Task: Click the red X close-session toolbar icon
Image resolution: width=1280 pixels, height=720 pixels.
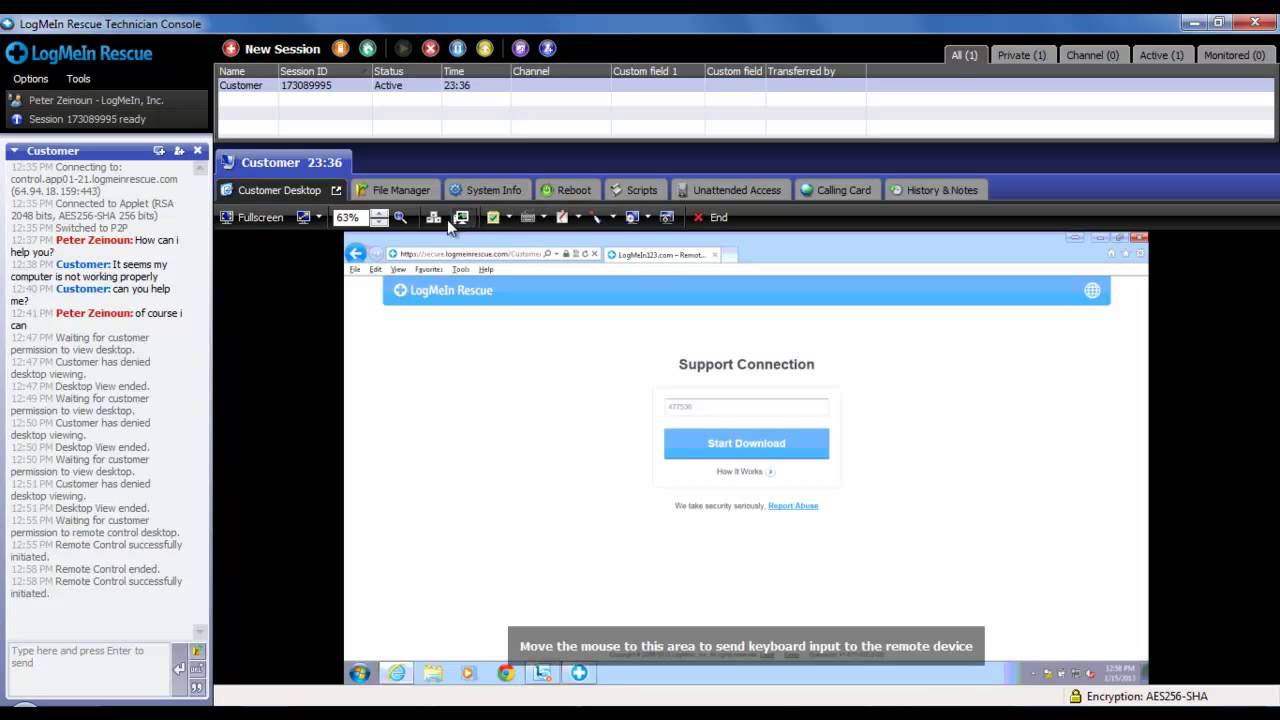Action: click(431, 48)
